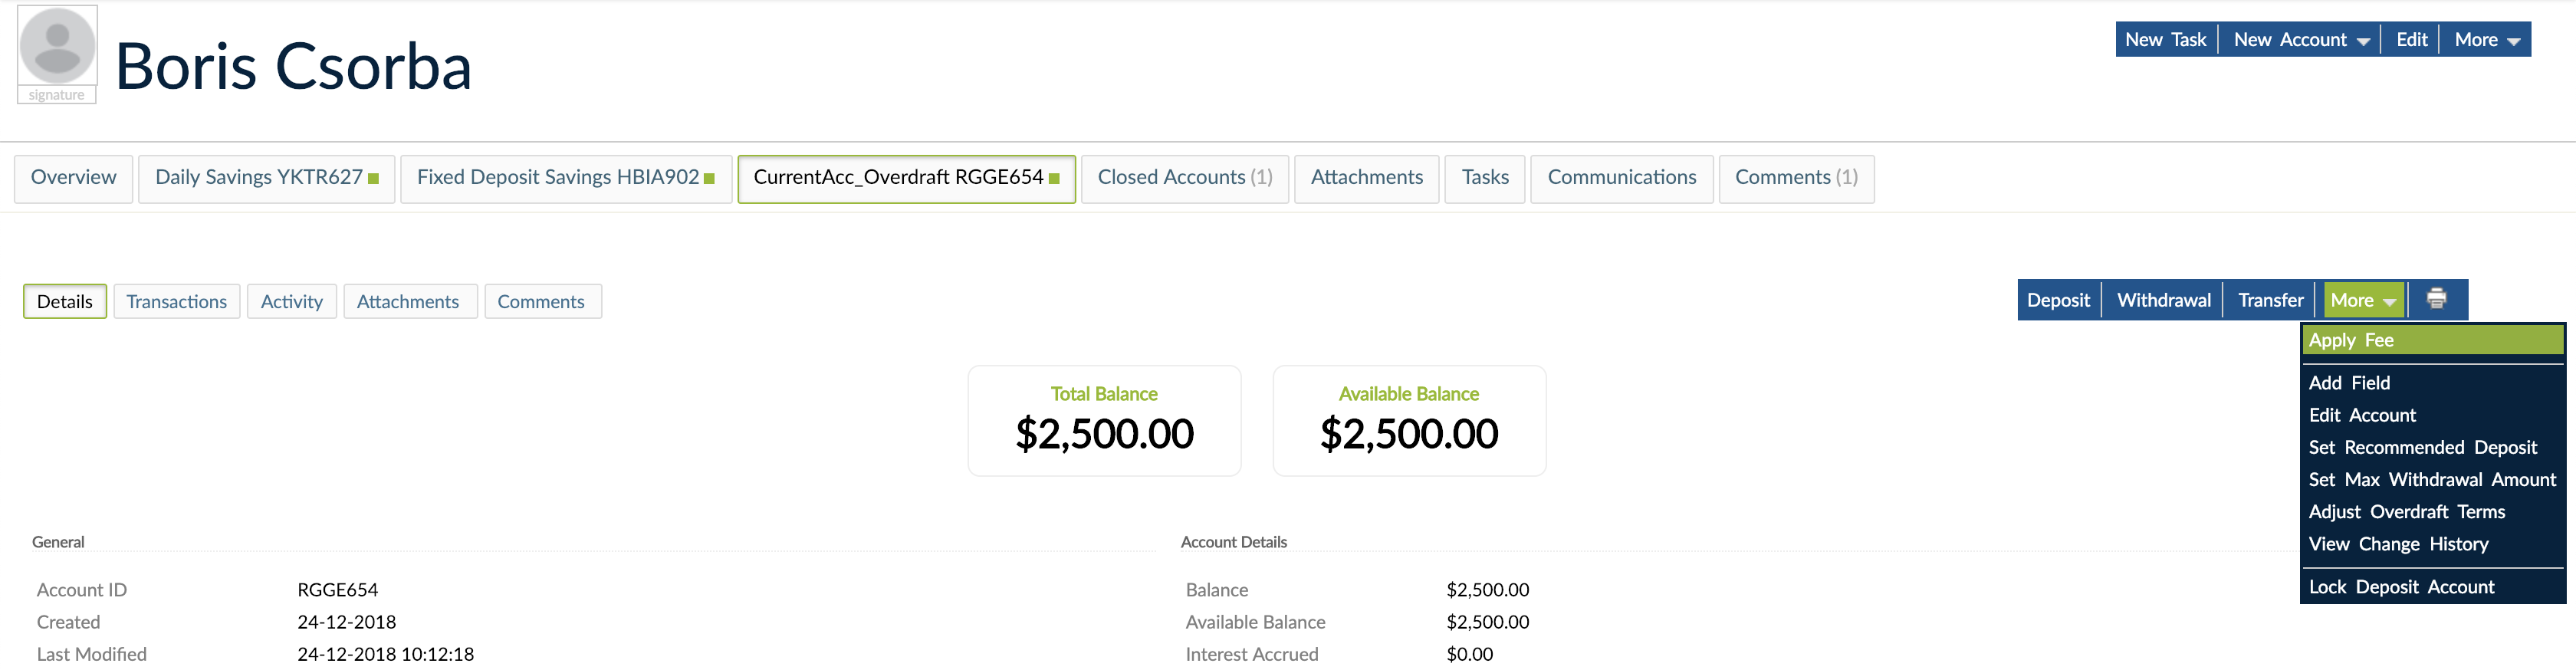Go to the Communications tab
Viewport: 2576px width, 670px height.
[x=1621, y=177]
